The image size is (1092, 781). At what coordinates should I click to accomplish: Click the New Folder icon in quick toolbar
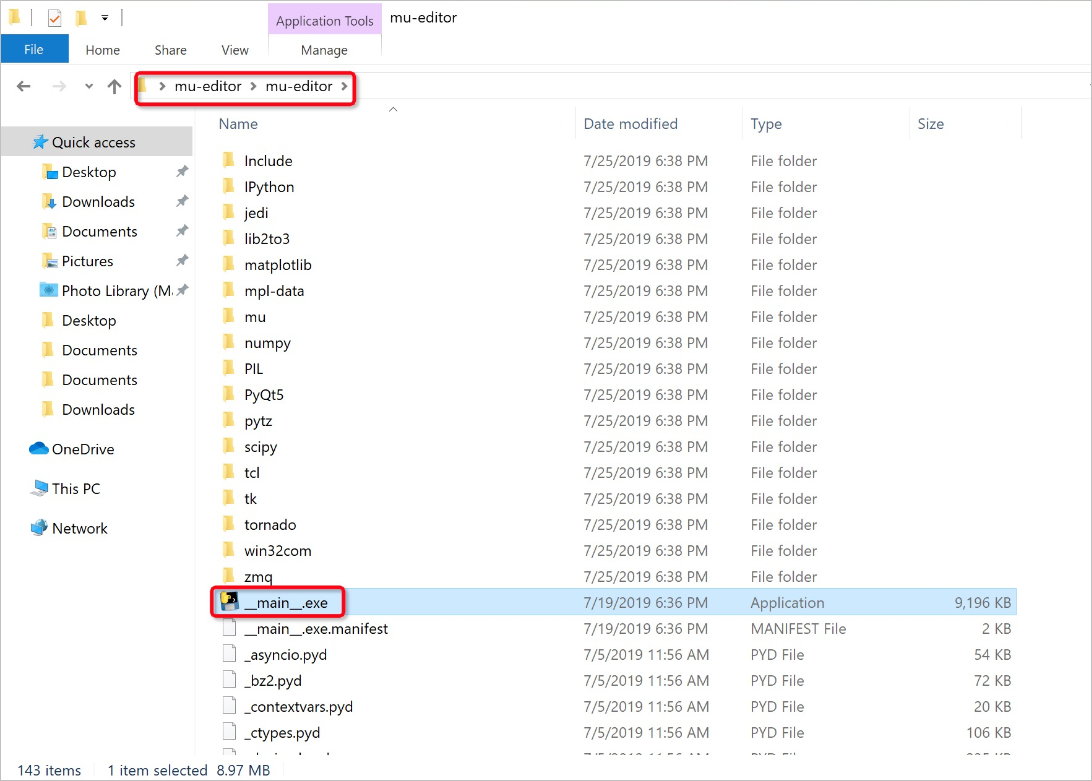pyautogui.click(x=81, y=17)
